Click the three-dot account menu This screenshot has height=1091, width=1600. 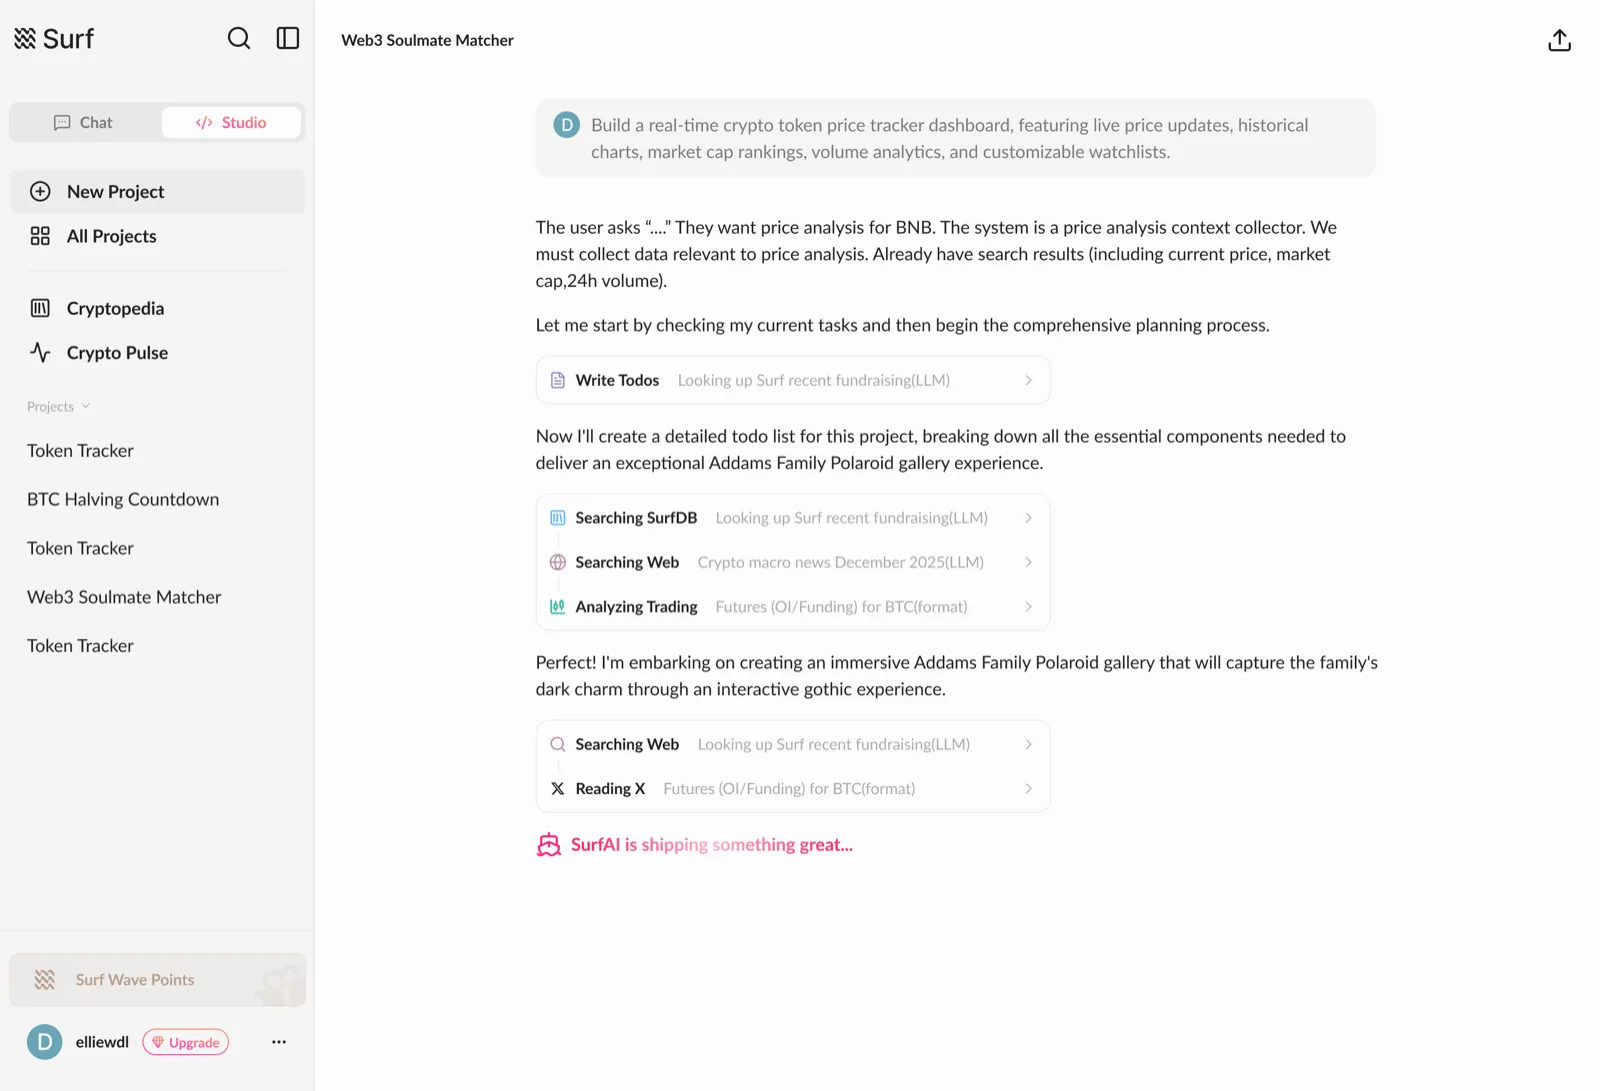pos(279,1042)
